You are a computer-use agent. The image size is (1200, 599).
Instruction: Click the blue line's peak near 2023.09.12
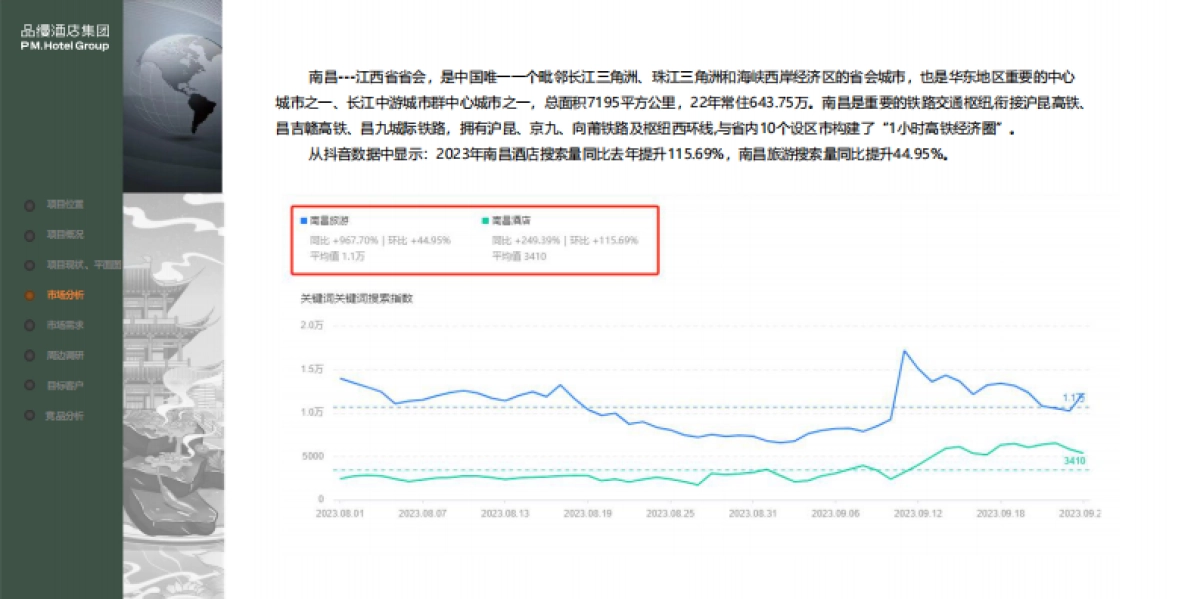(x=904, y=351)
